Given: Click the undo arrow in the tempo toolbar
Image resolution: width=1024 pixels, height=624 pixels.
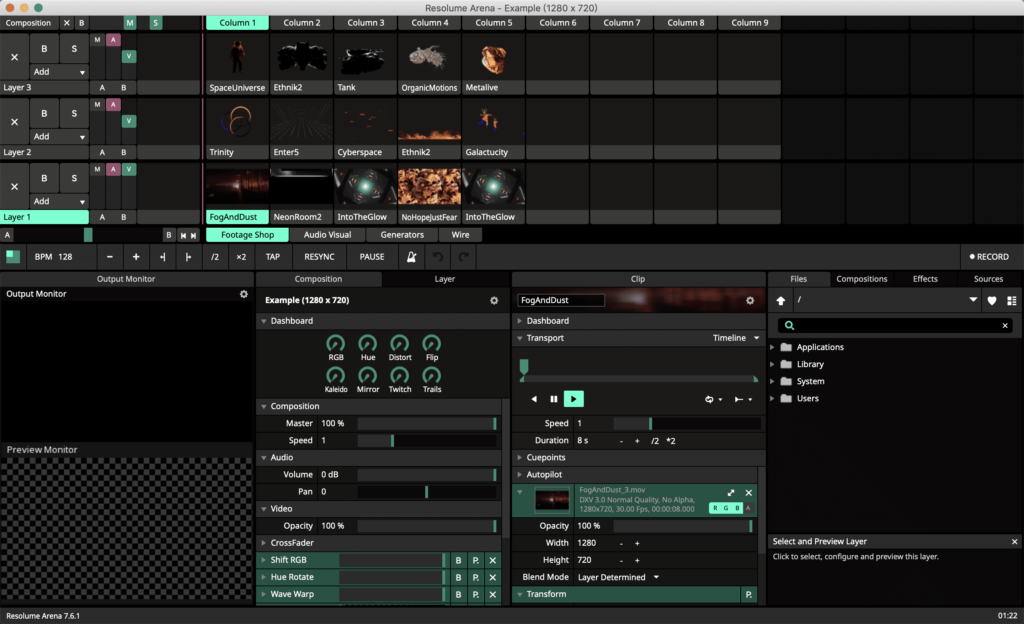Looking at the screenshot, I should coord(438,257).
